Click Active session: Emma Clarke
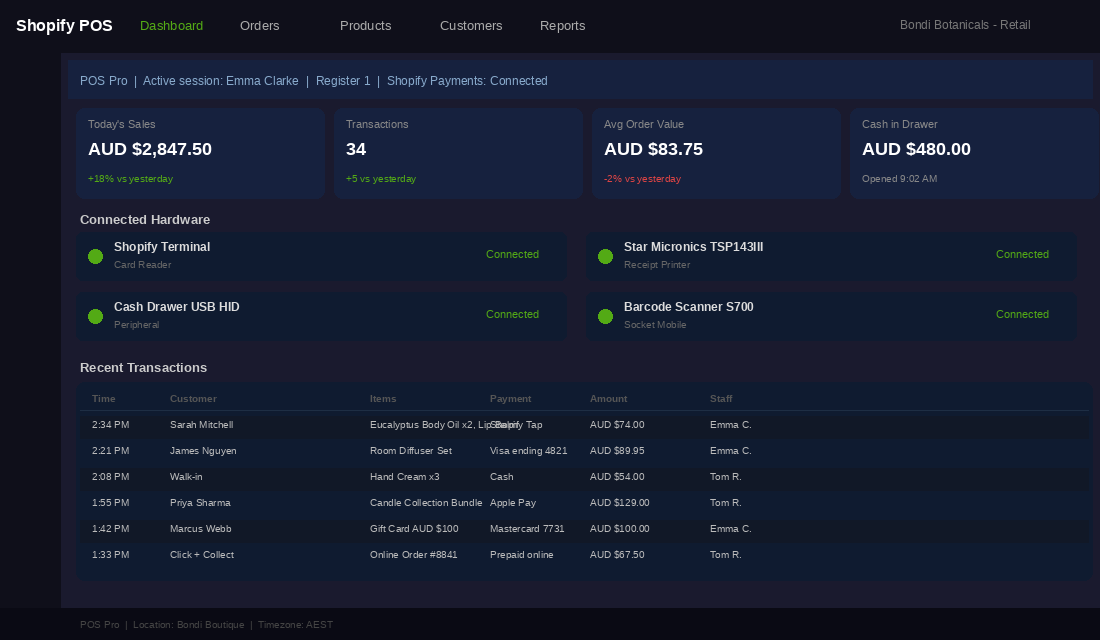 click(220, 81)
